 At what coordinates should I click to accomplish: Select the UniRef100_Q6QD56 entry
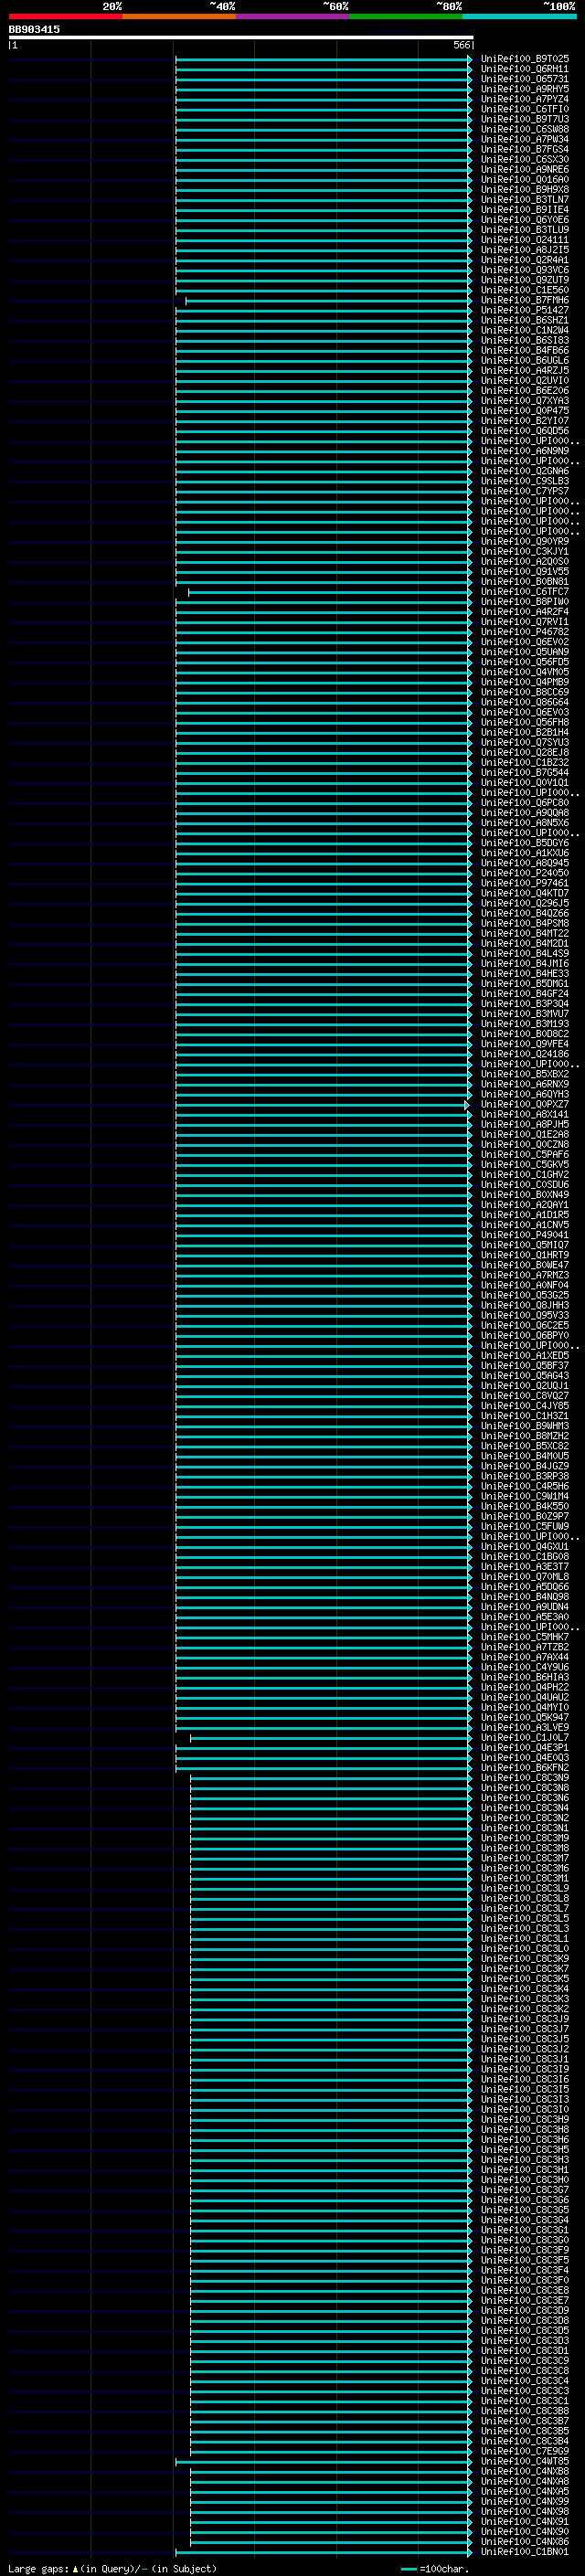pos(524,431)
